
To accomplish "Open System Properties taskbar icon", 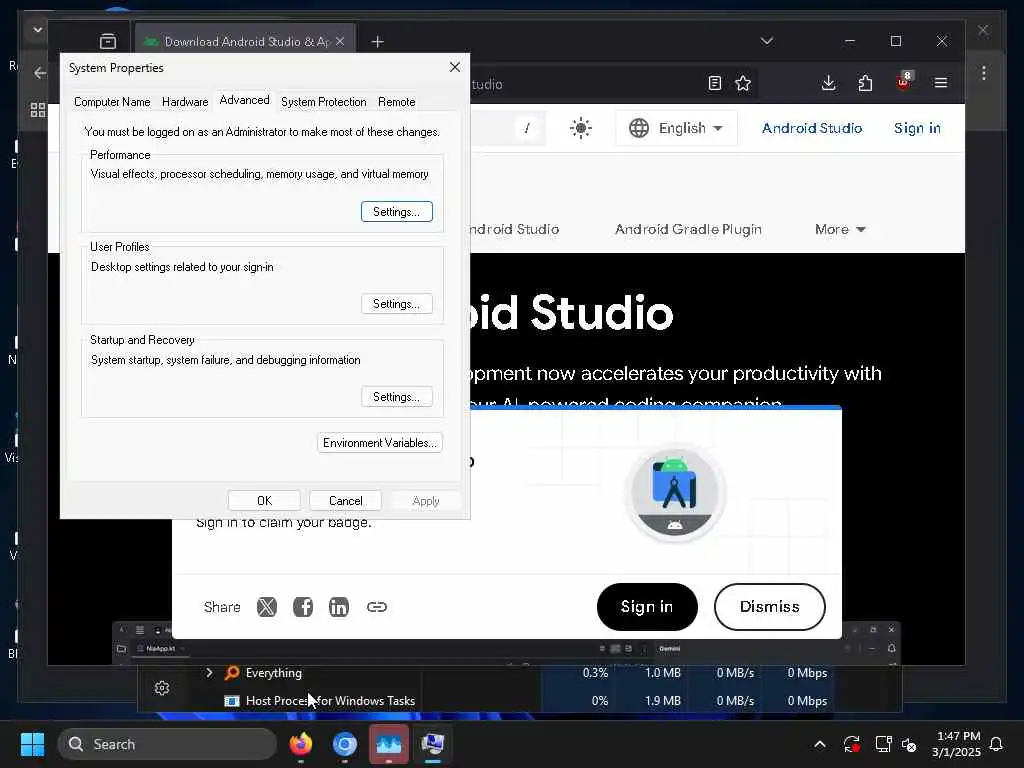I will tap(432, 744).
